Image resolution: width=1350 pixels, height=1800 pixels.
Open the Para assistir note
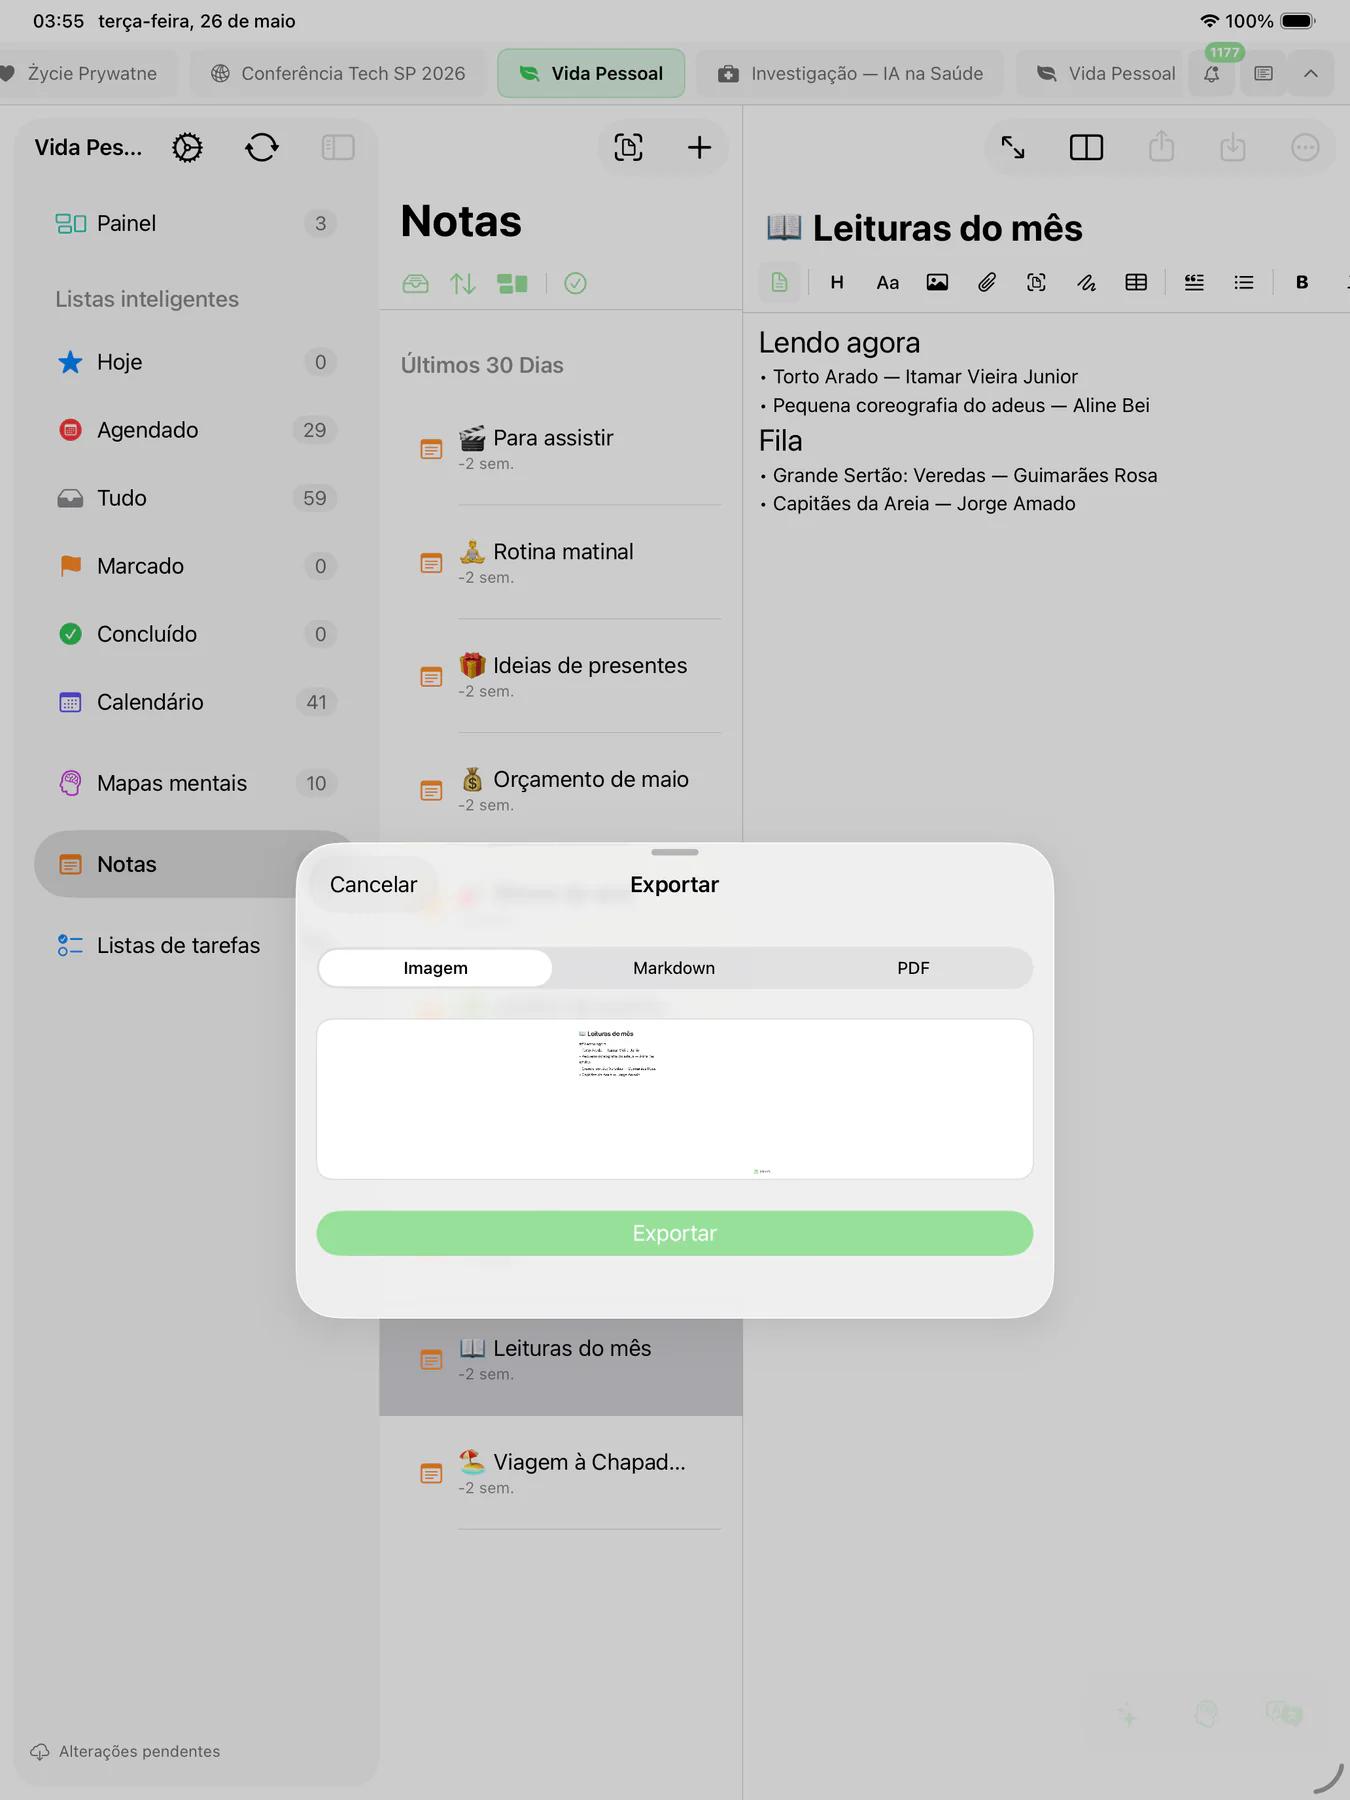[x=561, y=449]
